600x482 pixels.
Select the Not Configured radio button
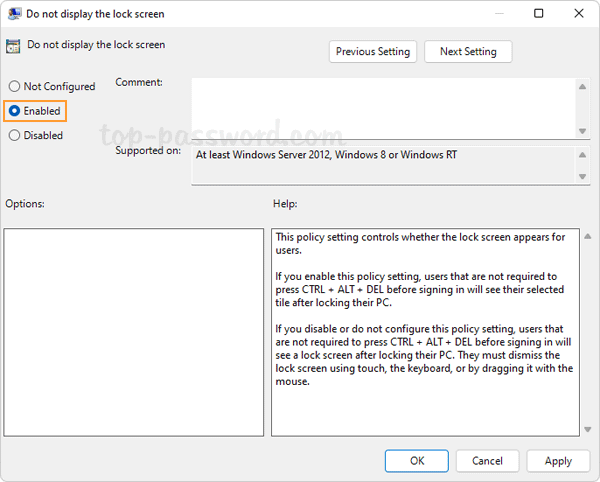[15, 87]
